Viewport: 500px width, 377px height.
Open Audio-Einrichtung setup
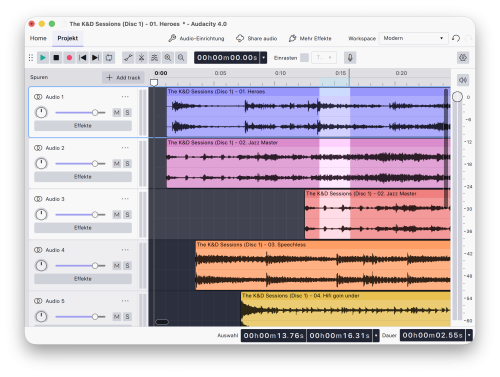pos(196,38)
